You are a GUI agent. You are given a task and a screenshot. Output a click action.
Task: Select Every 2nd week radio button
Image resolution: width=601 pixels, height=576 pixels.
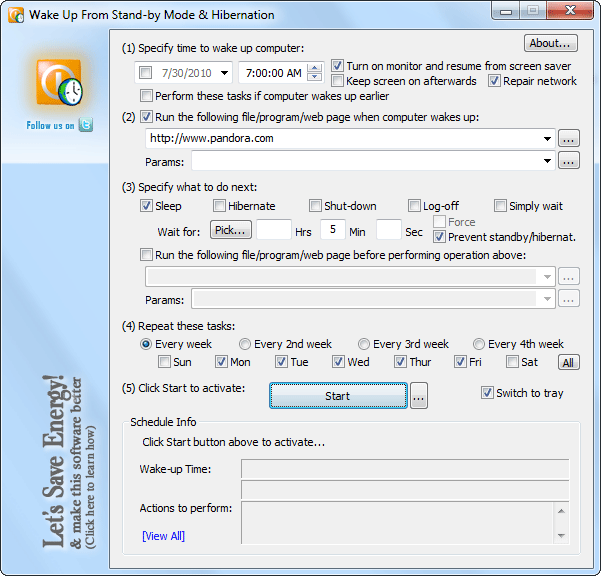pyautogui.click(x=245, y=344)
